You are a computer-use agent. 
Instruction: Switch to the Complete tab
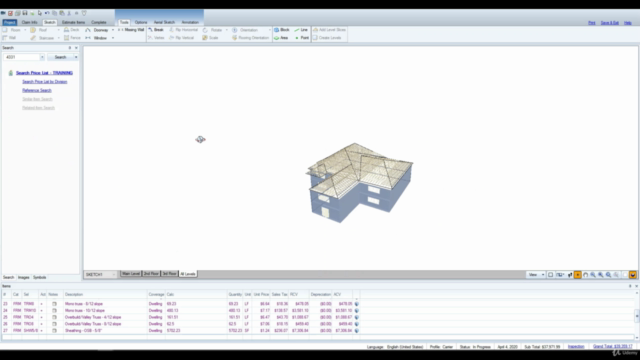pyautogui.click(x=99, y=22)
